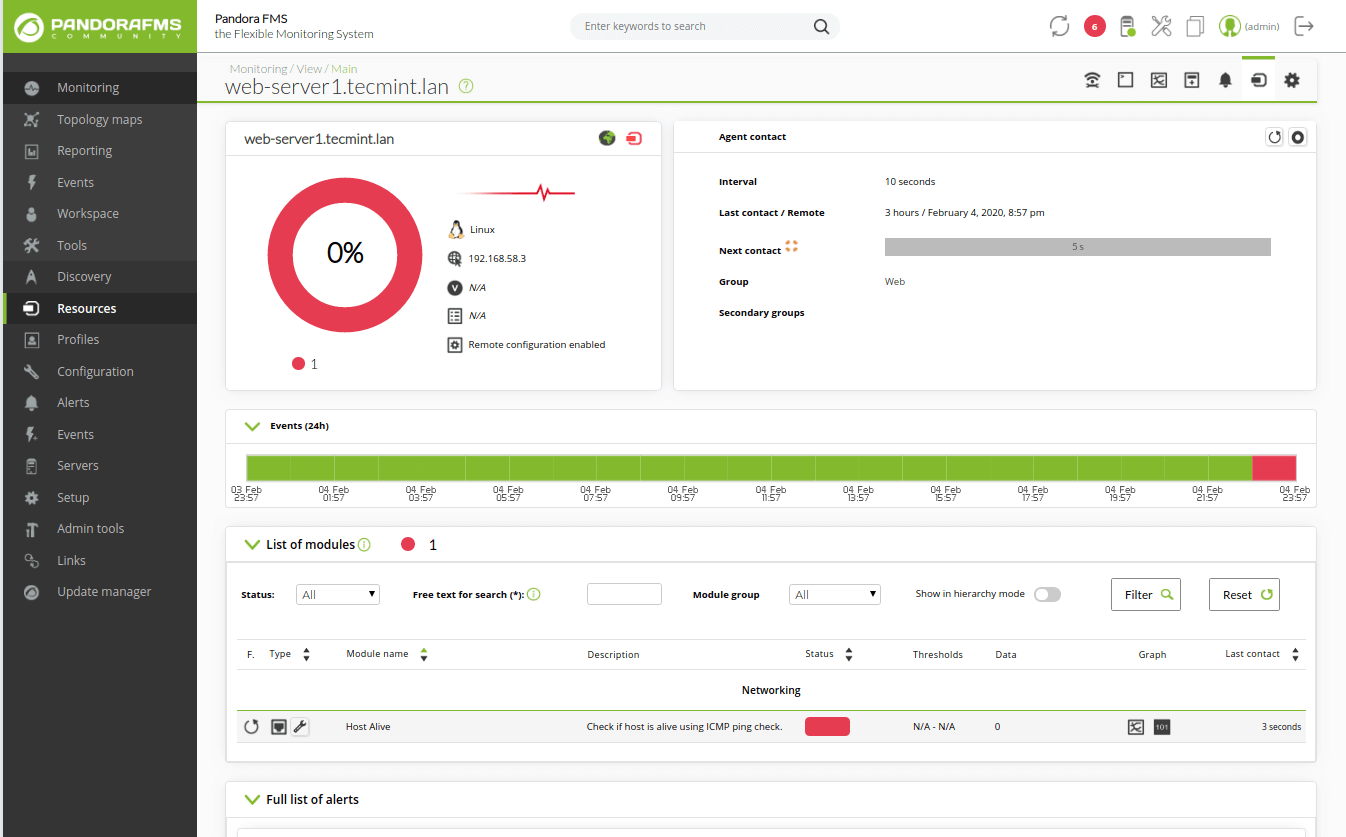This screenshot has height=837, width=1346.
Task: Open Update manager in sidebar
Action: pyautogui.click(x=100, y=592)
